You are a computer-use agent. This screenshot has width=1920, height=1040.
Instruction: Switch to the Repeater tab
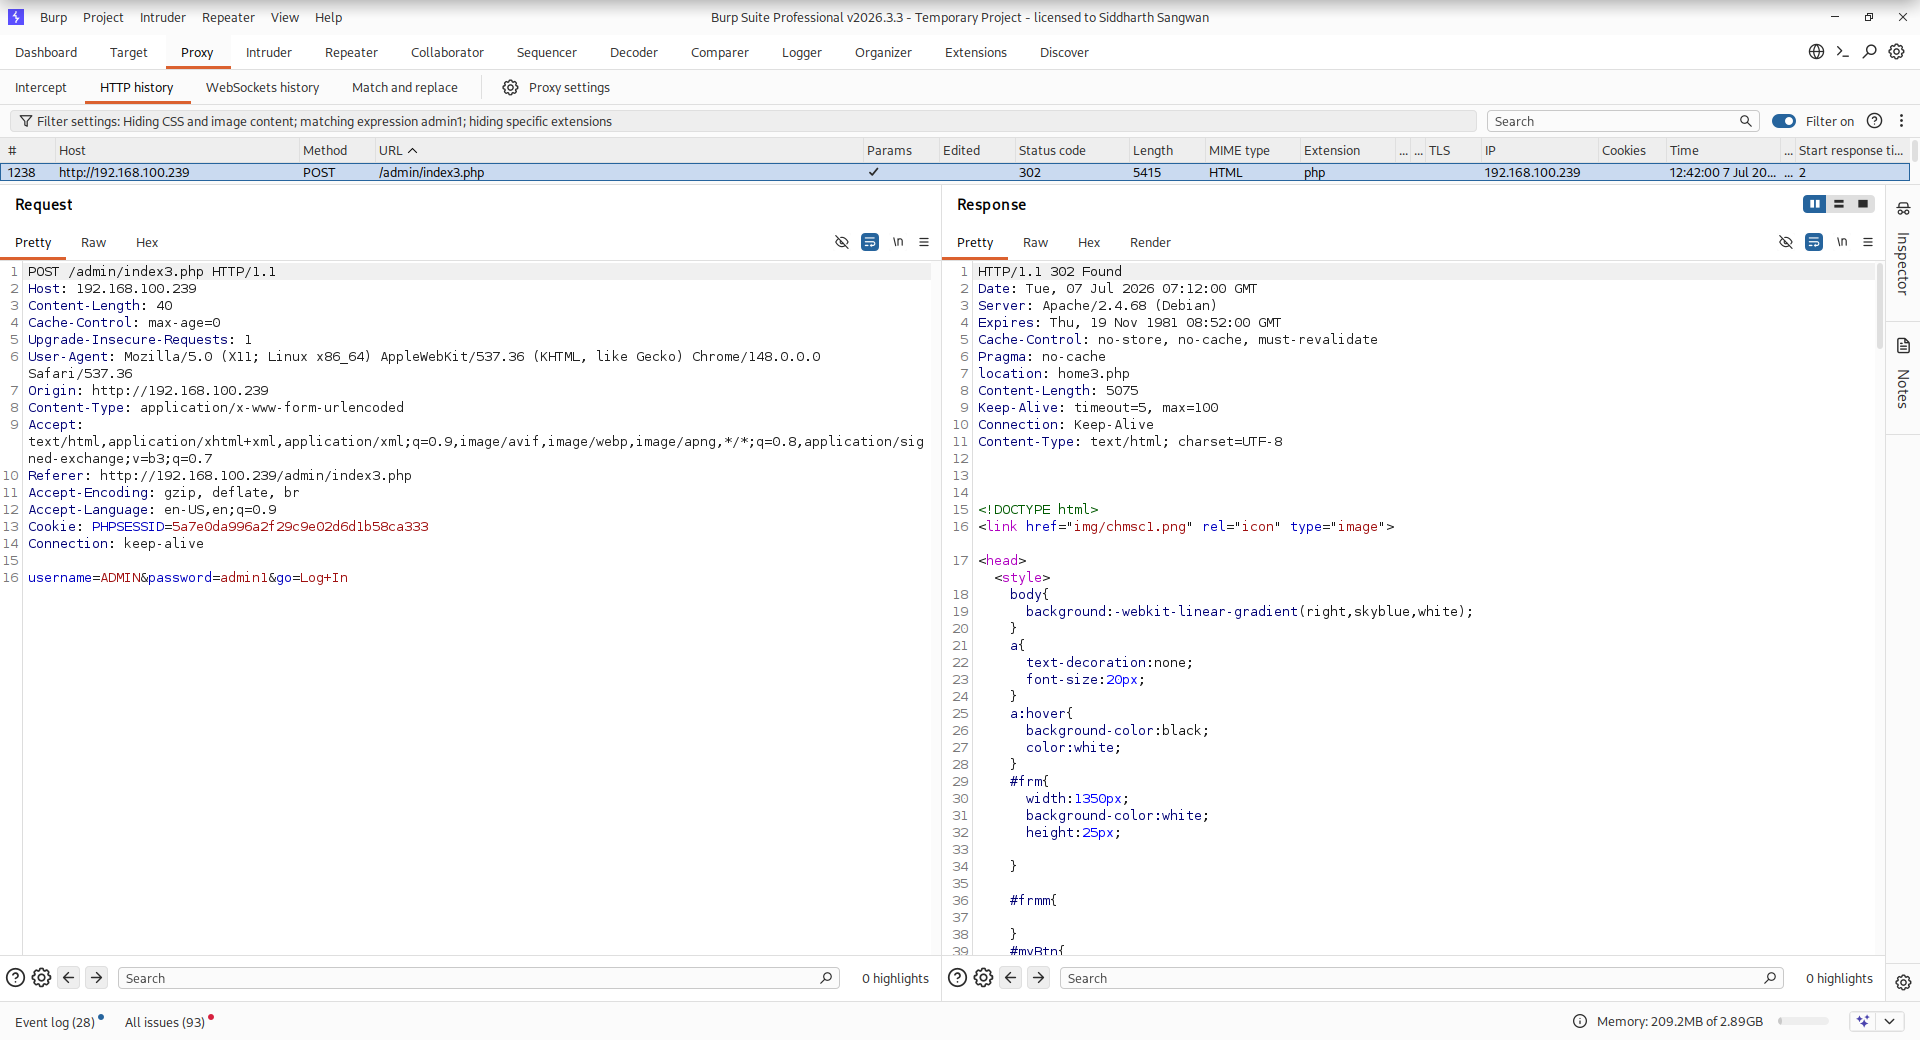(x=351, y=52)
